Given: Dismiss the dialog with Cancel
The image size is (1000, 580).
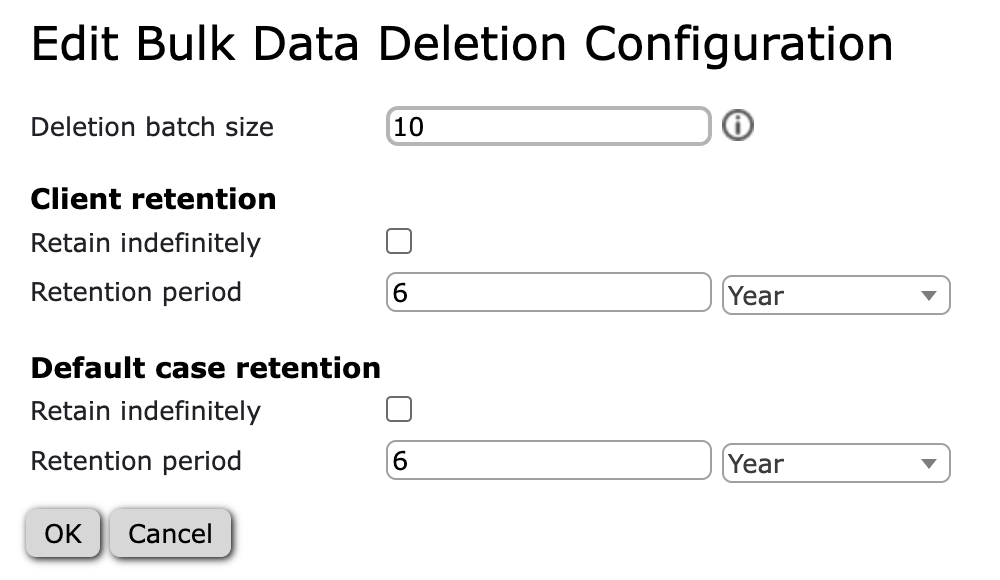Looking at the screenshot, I should [170, 533].
